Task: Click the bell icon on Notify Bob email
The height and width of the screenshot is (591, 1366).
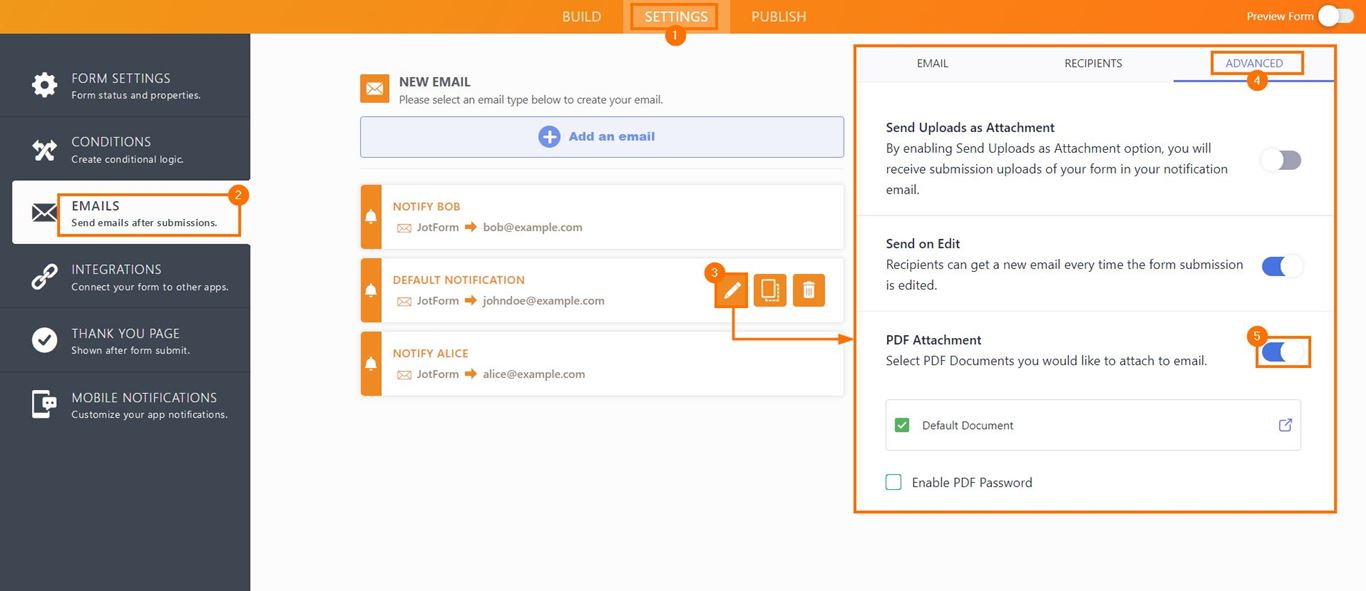Action: (371, 216)
